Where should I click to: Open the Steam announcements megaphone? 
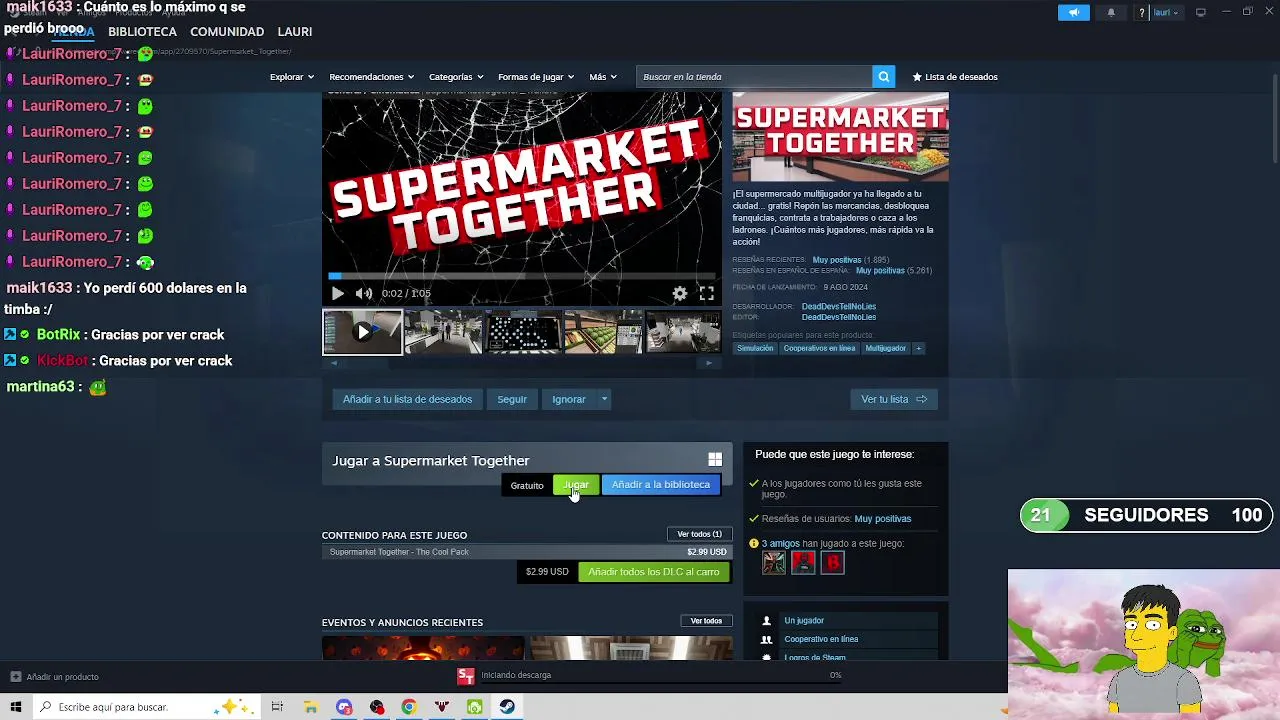point(1073,13)
